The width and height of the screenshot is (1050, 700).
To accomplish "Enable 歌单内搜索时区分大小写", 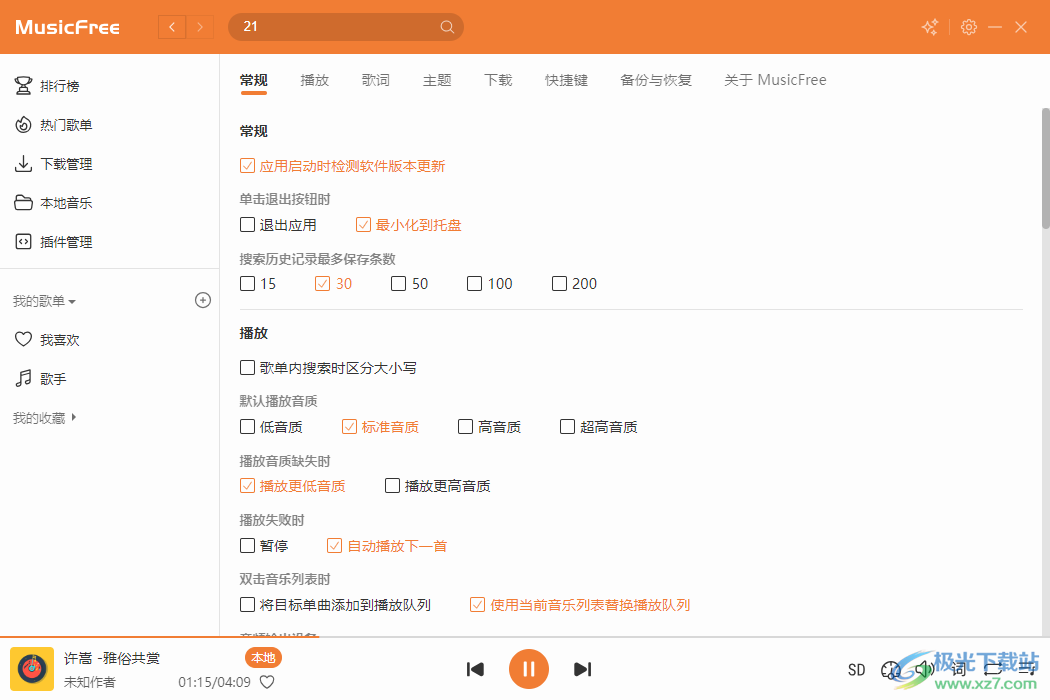I will pos(328,368).
